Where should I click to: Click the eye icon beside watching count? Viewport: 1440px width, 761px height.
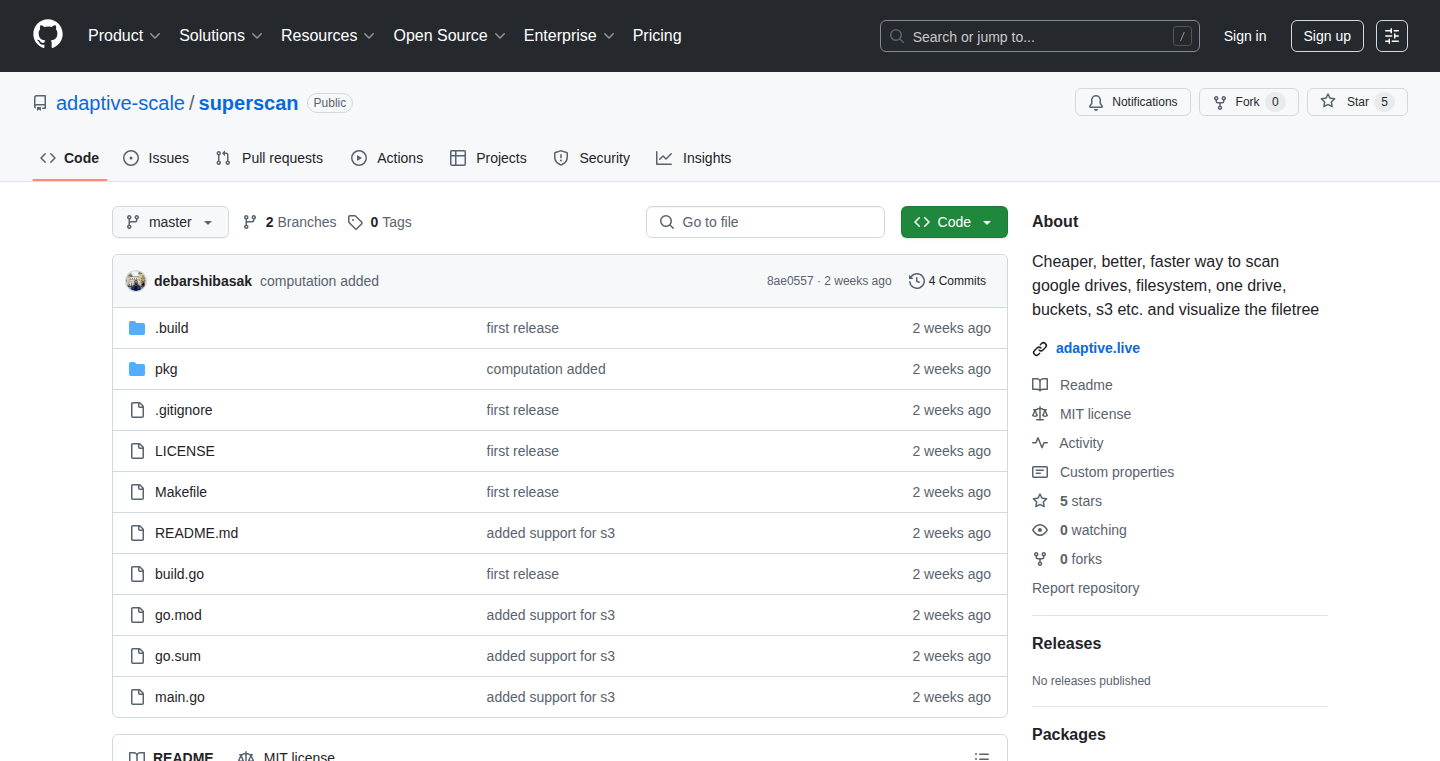[x=1040, y=530]
